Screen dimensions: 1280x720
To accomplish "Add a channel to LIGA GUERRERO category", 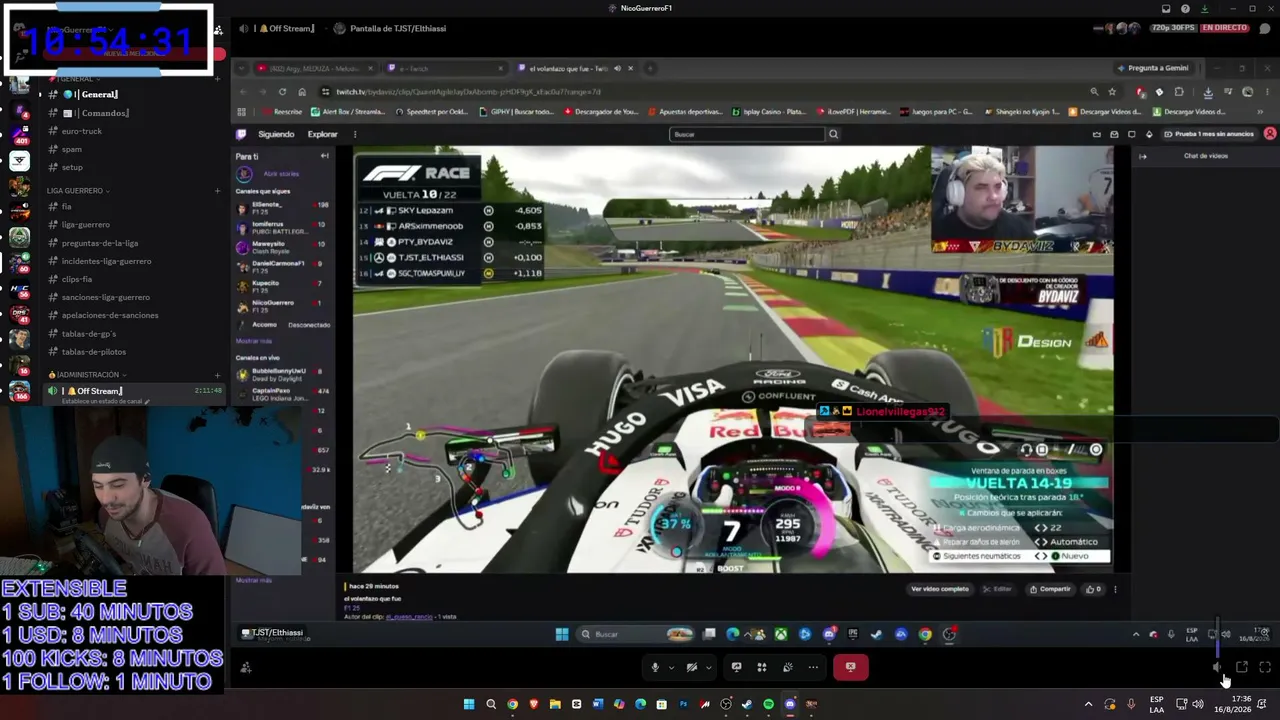I will point(217,190).
